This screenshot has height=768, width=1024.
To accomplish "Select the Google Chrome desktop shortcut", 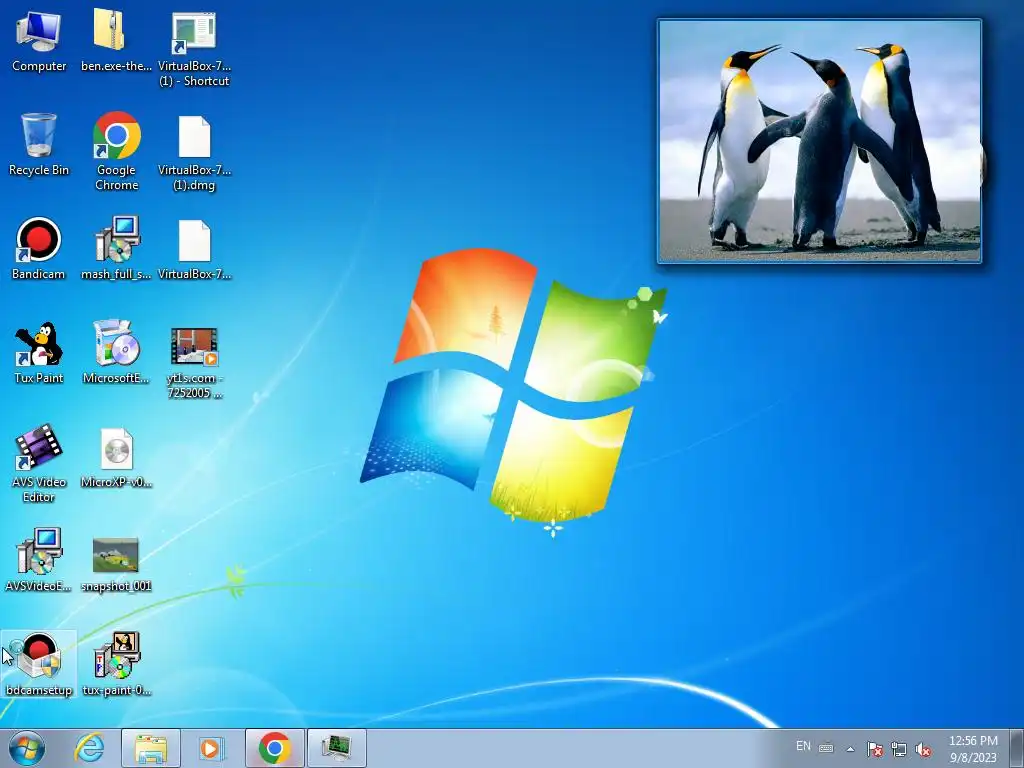I will [x=116, y=152].
